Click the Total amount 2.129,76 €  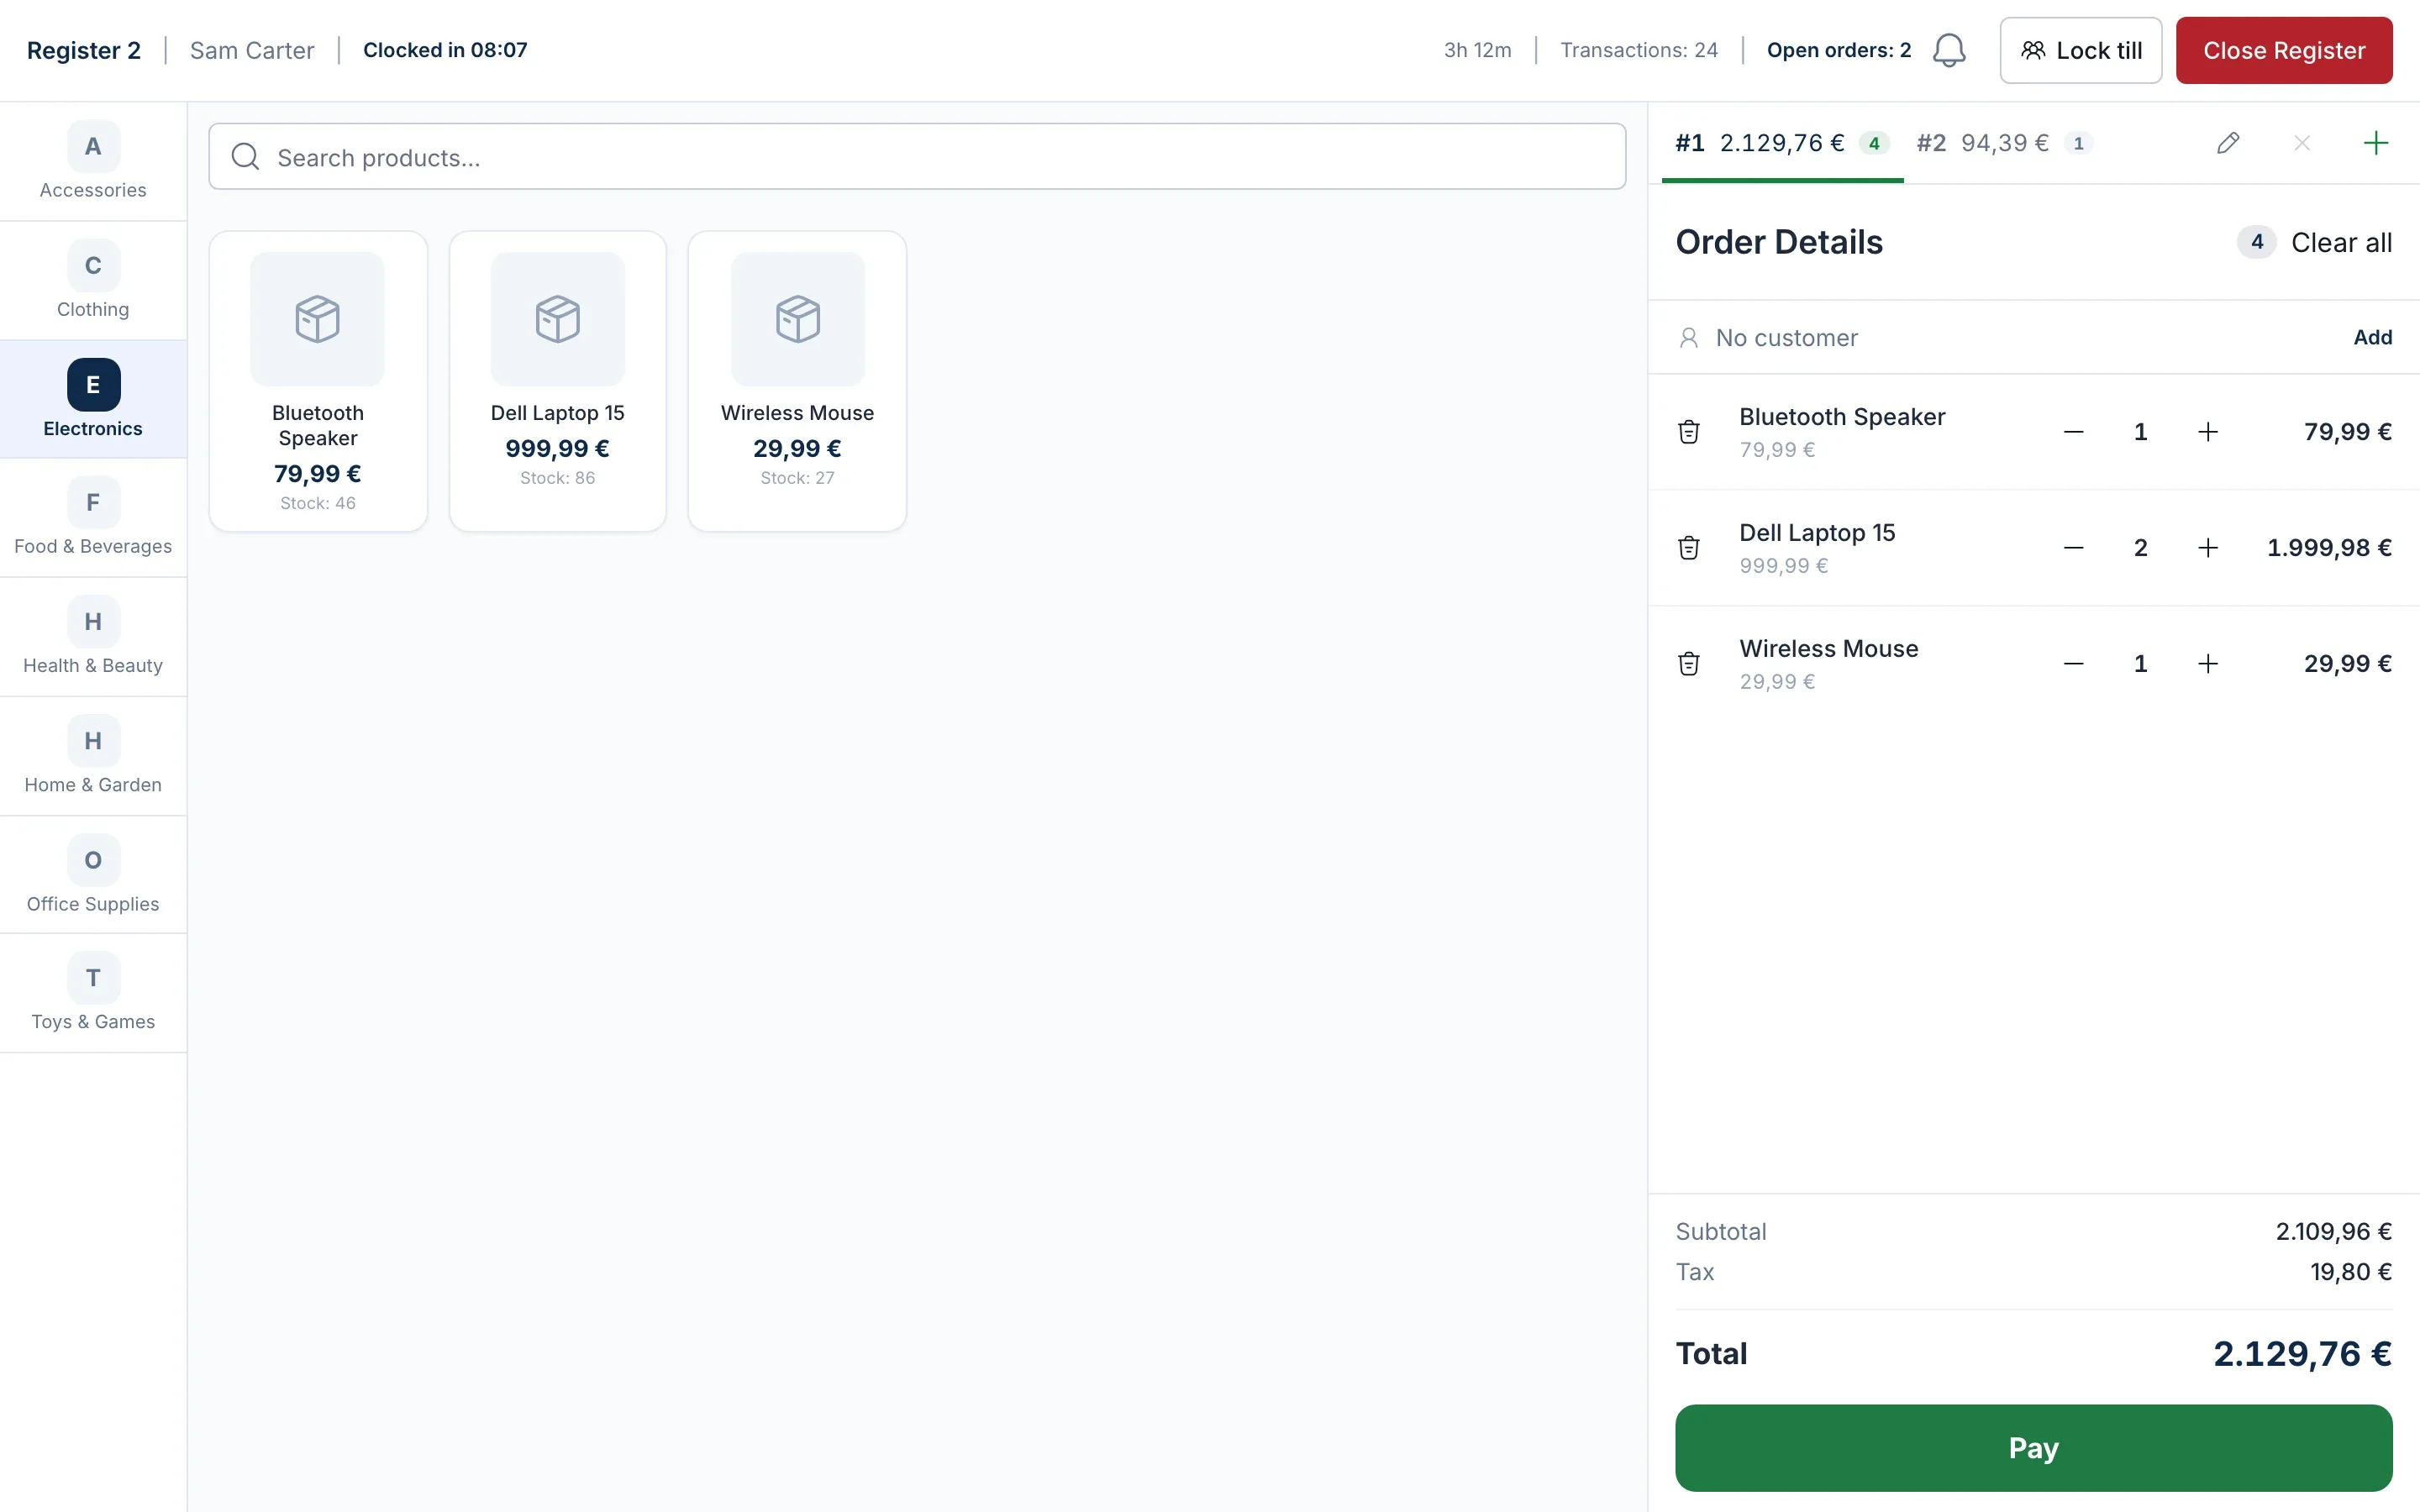point(2302,1354)
